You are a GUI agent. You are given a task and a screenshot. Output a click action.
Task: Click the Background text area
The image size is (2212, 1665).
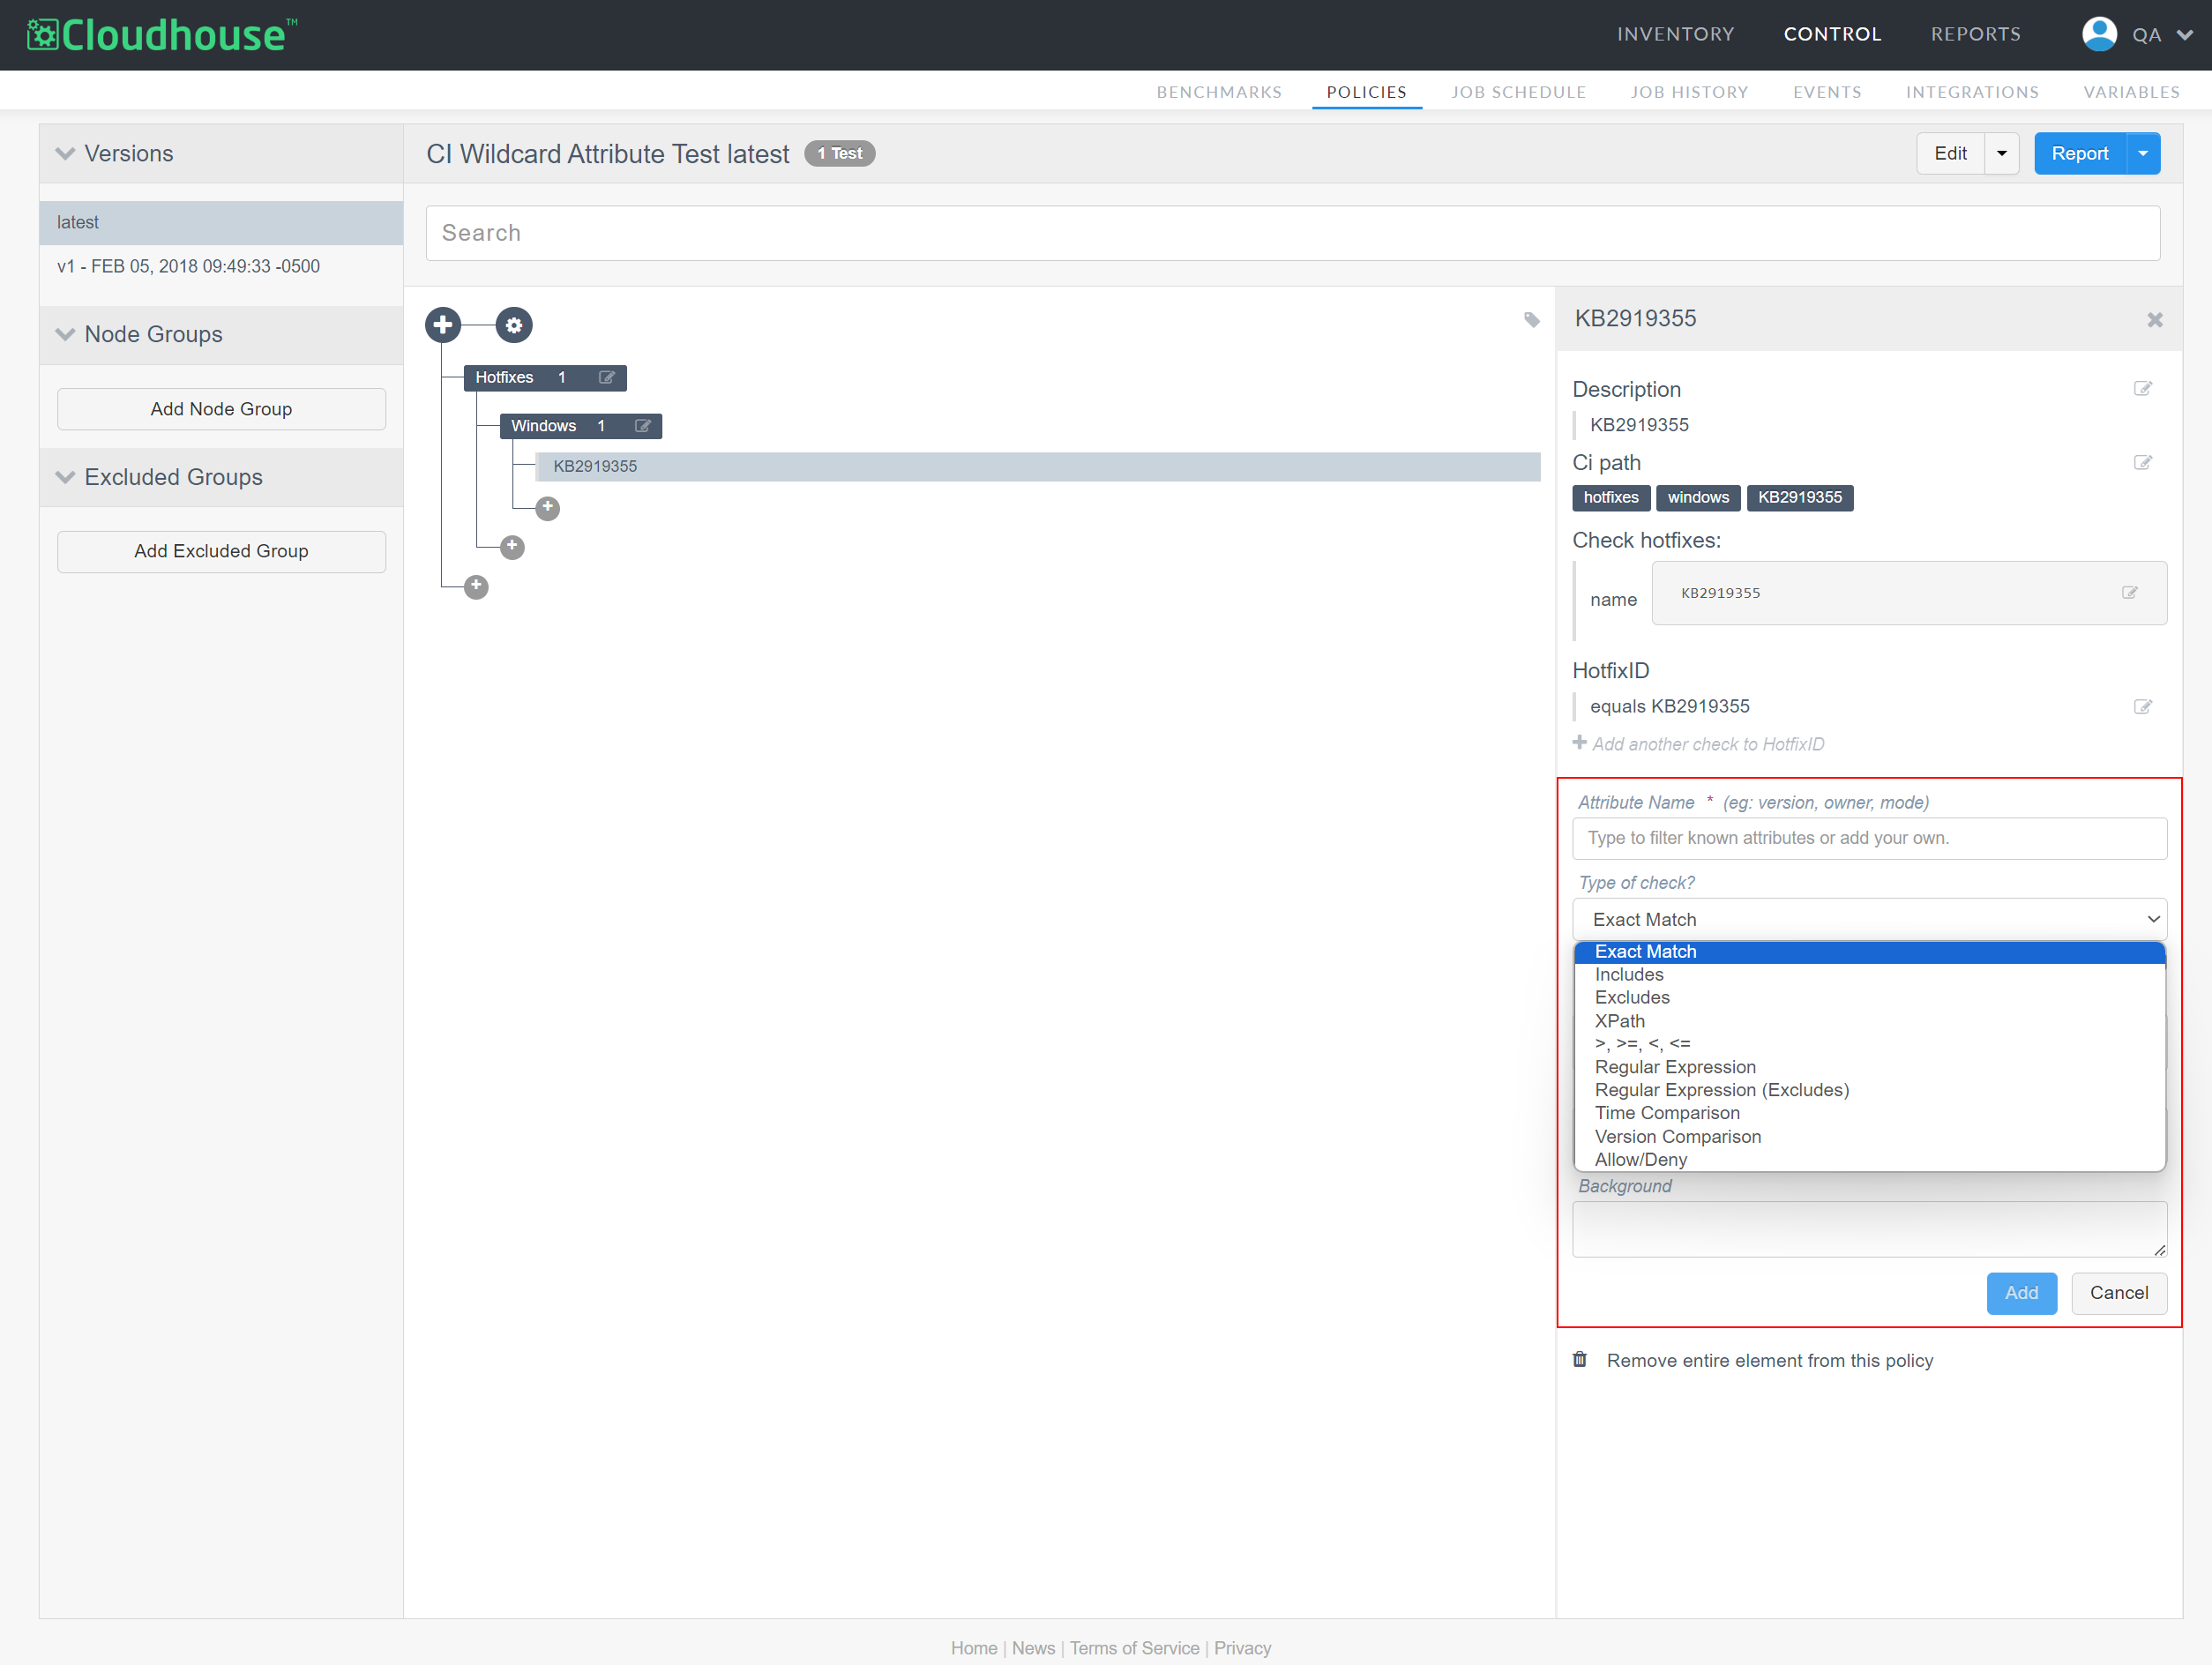tap(1869, 1229)
